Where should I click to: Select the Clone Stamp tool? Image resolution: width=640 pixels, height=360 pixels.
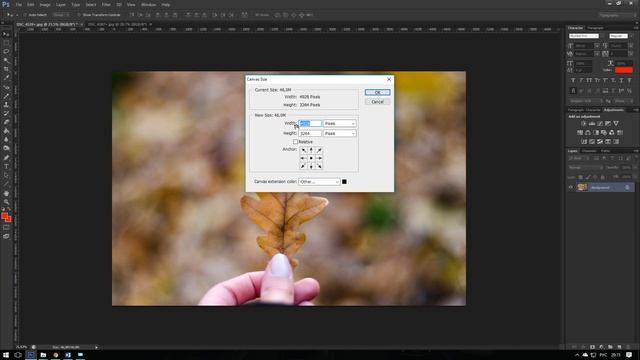pyautogui.click(x=6, y=104)
